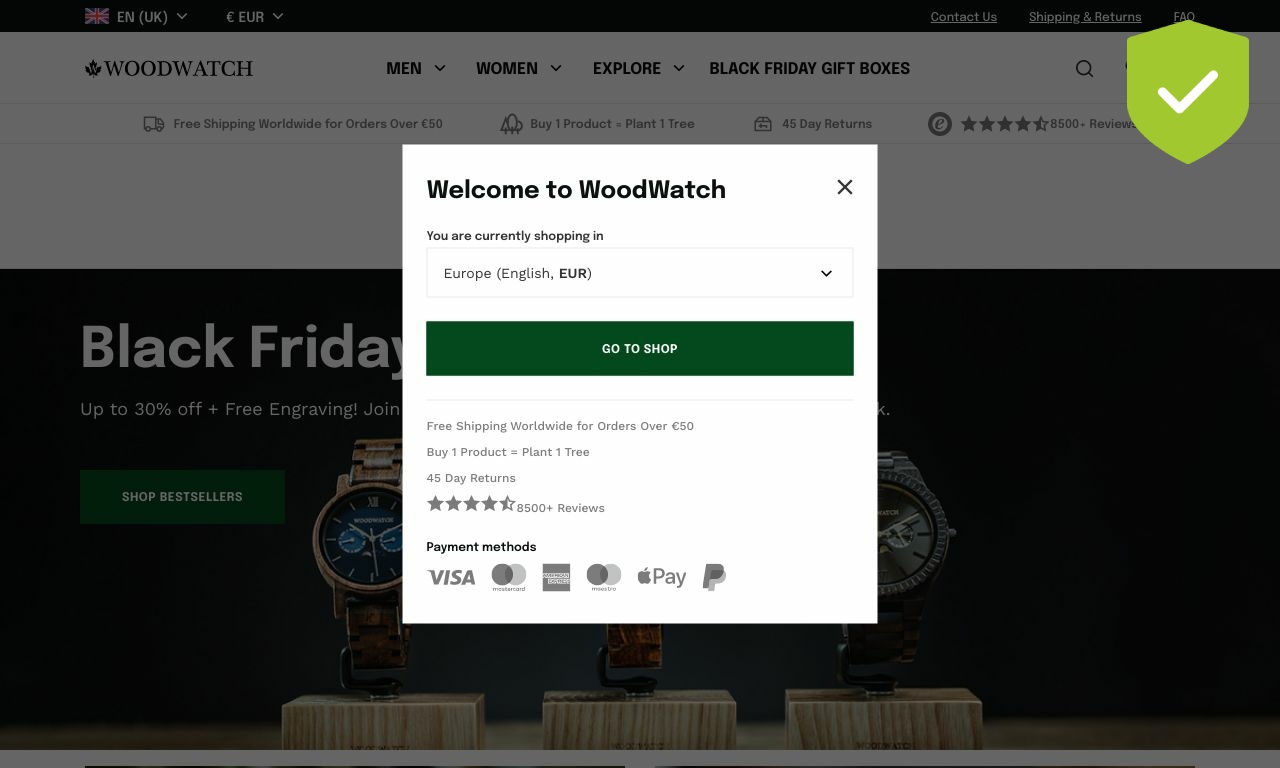
Task: Open the MEN menu
Action: (416, 68)
